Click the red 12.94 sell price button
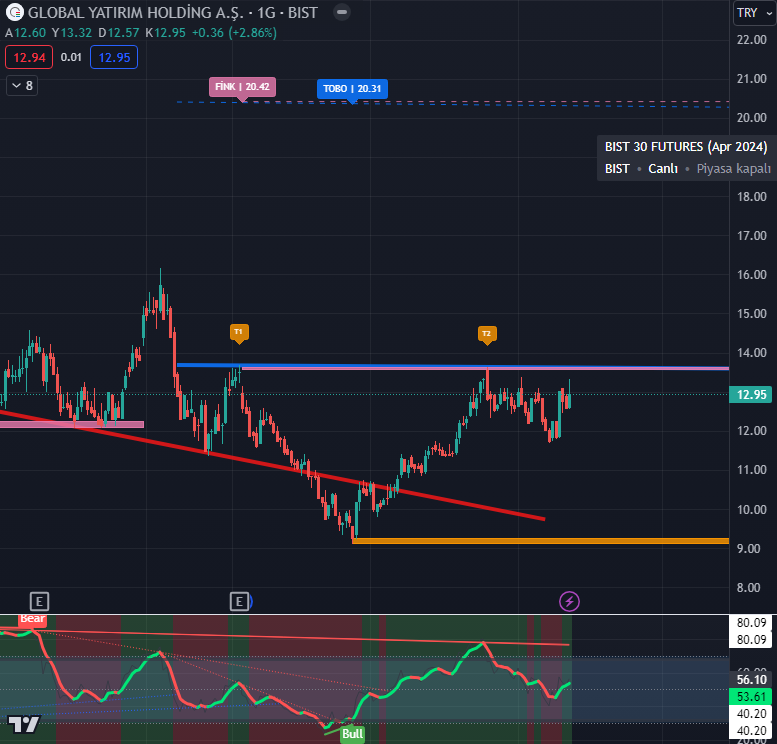The height and width of the screenshot is (744, 777). (x=29, y=57)
